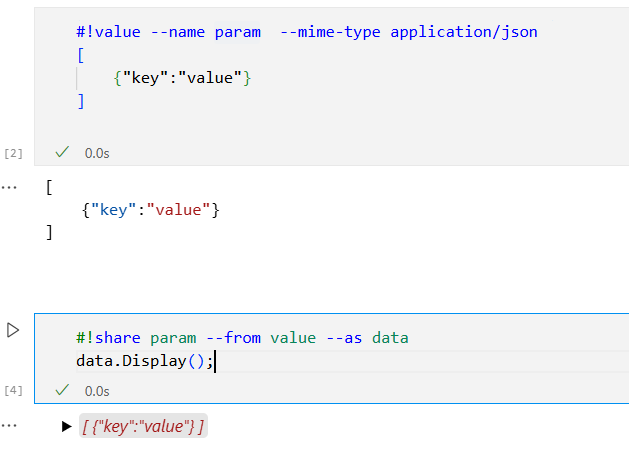Place cursor on #!share in second cell

106,338
